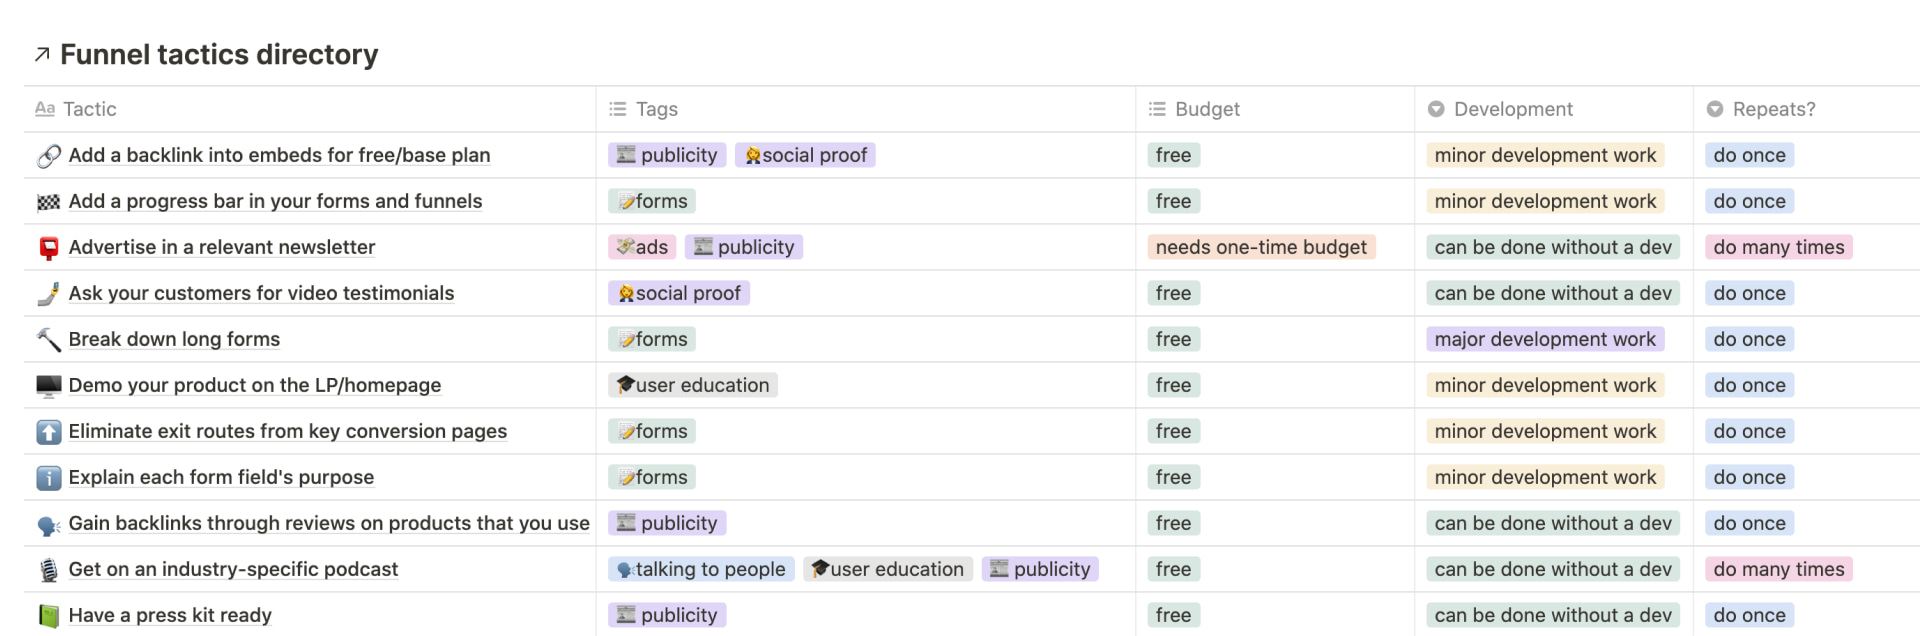
Task: Click the red mailbox icon for newsletter tactic
Action: tap(49, 248)
